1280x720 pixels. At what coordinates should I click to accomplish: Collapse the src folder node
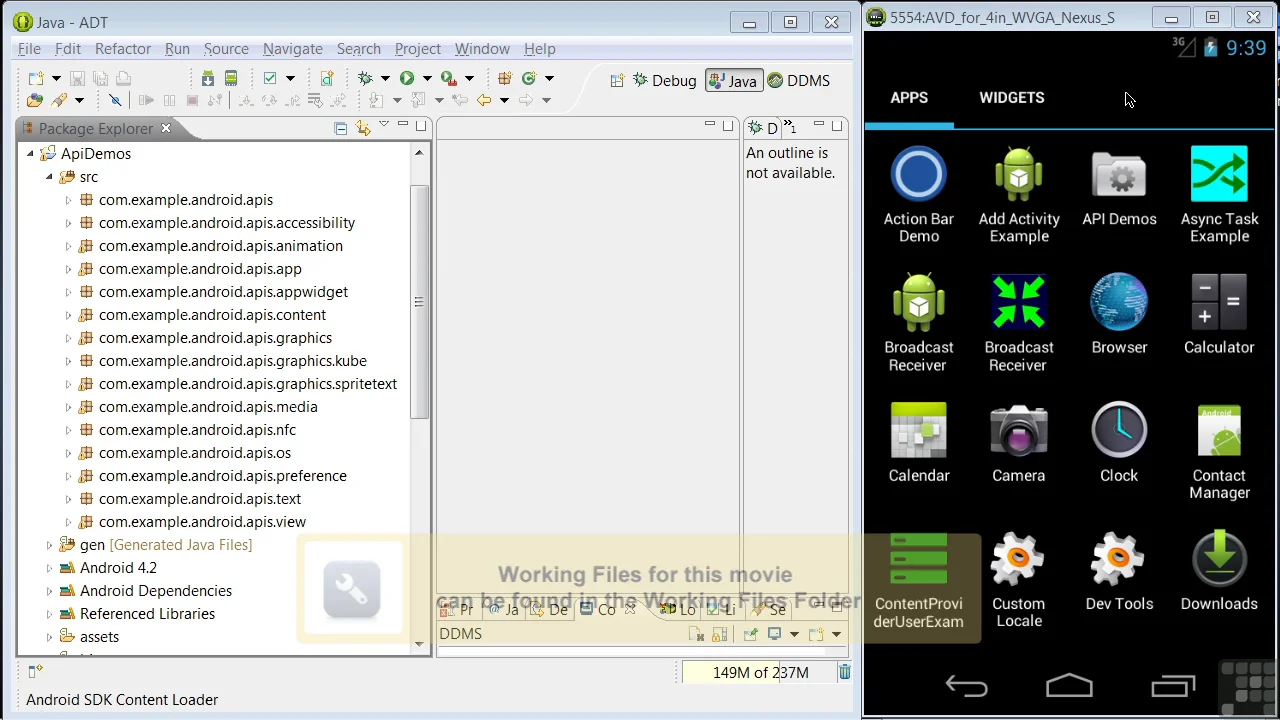point(49,177)
